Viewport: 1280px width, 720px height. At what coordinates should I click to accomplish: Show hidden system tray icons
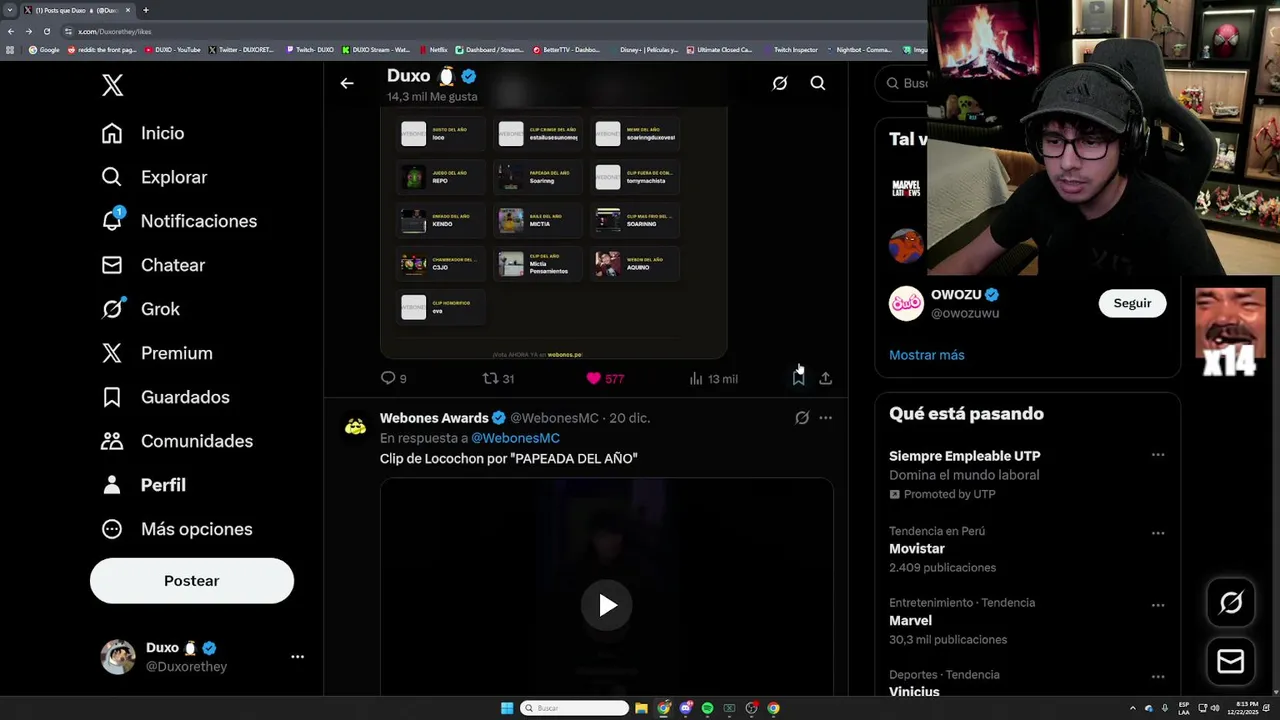click(1132, 708)
